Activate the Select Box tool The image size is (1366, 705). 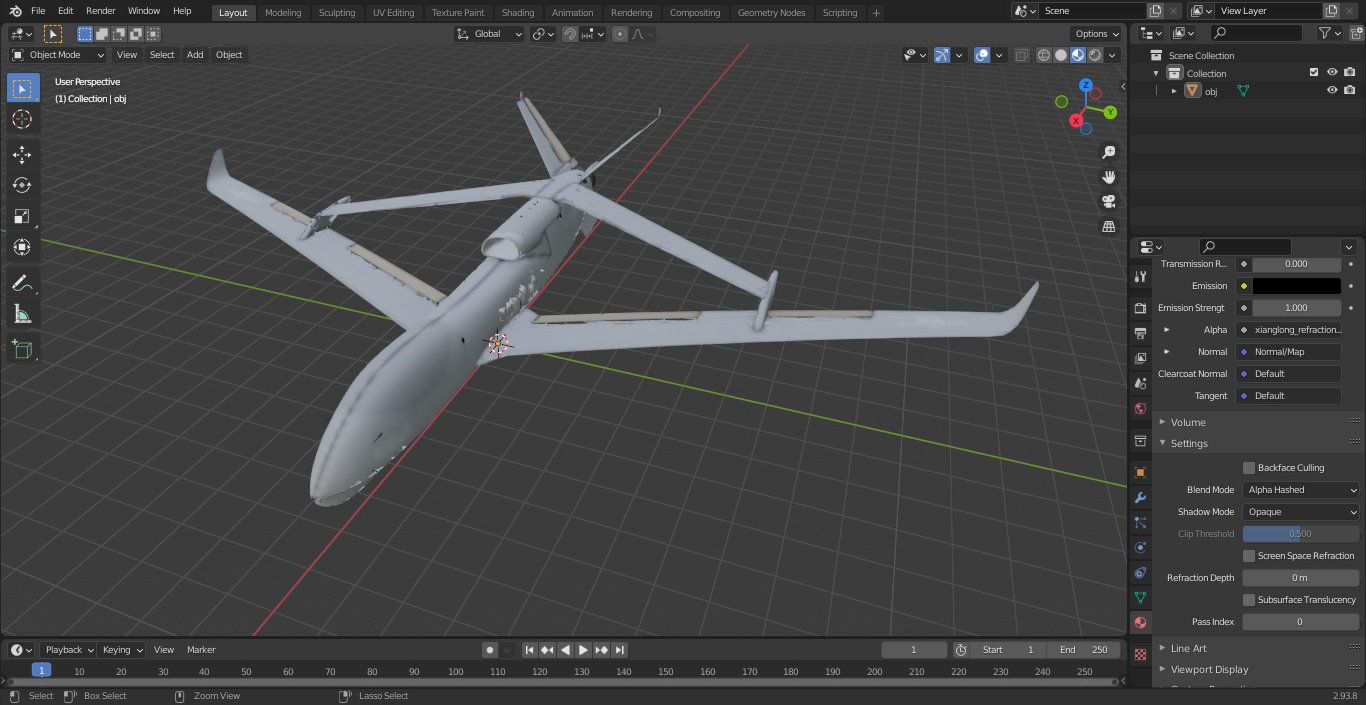(22, 89)
